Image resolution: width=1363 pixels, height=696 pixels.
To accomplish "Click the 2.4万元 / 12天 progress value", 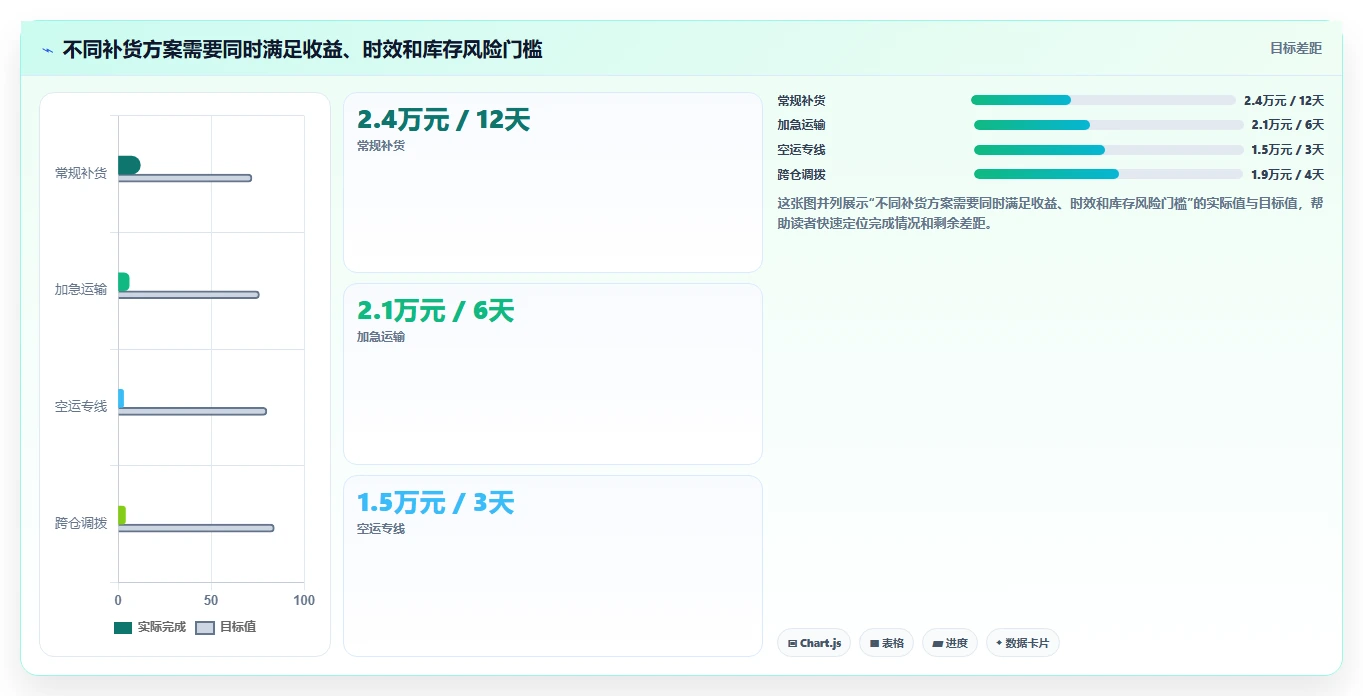I will [x=1284, y=101].
